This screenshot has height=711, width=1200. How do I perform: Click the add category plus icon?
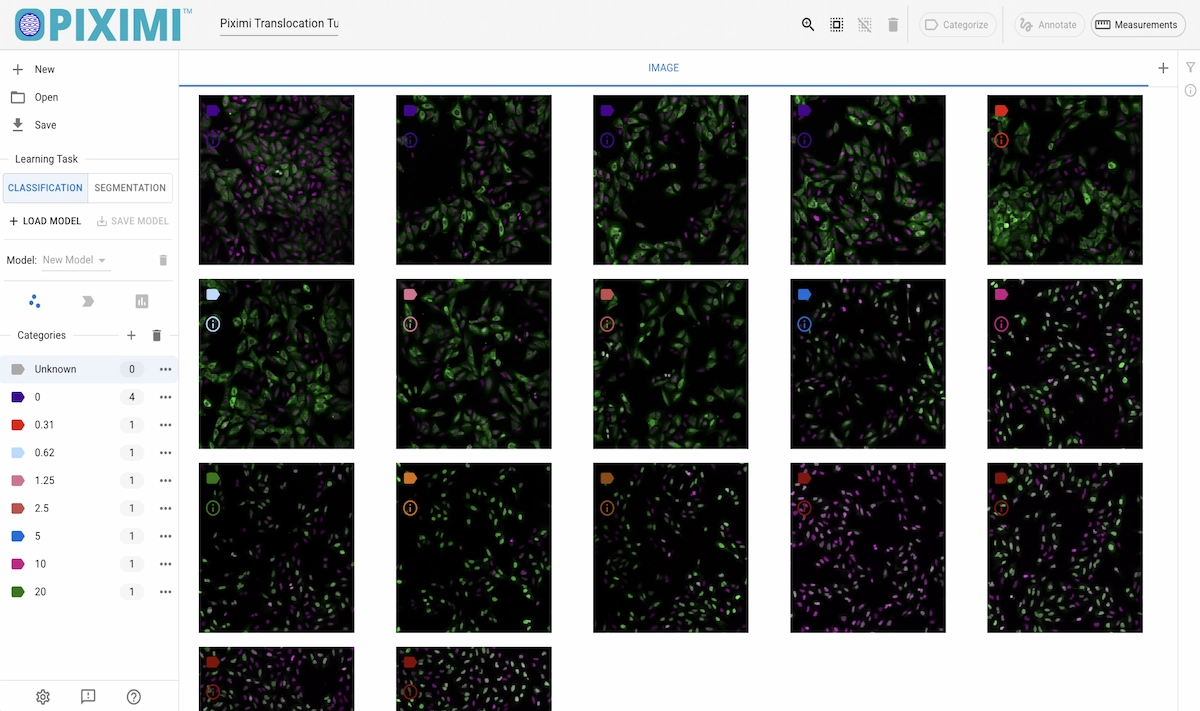131,336
